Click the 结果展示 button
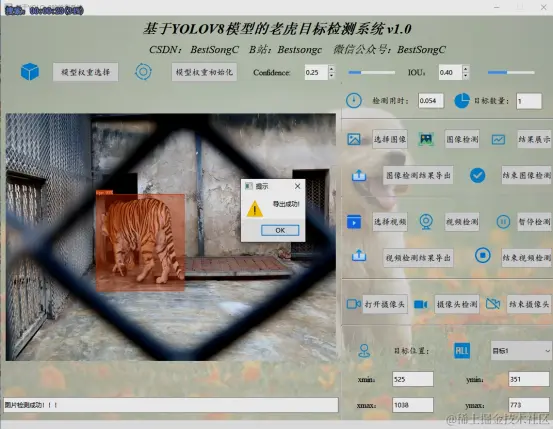Screen dimensions: 554x430 click(534, 139)
